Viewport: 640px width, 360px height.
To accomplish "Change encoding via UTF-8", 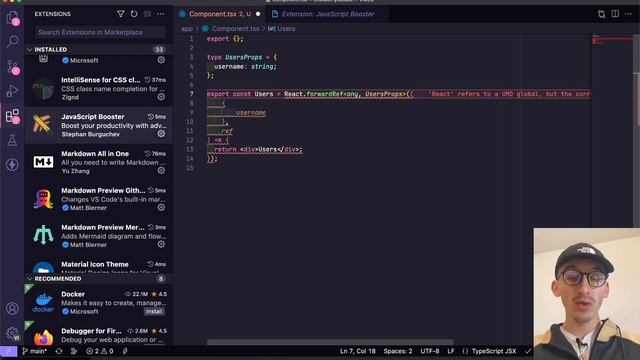I will (430, 351).
